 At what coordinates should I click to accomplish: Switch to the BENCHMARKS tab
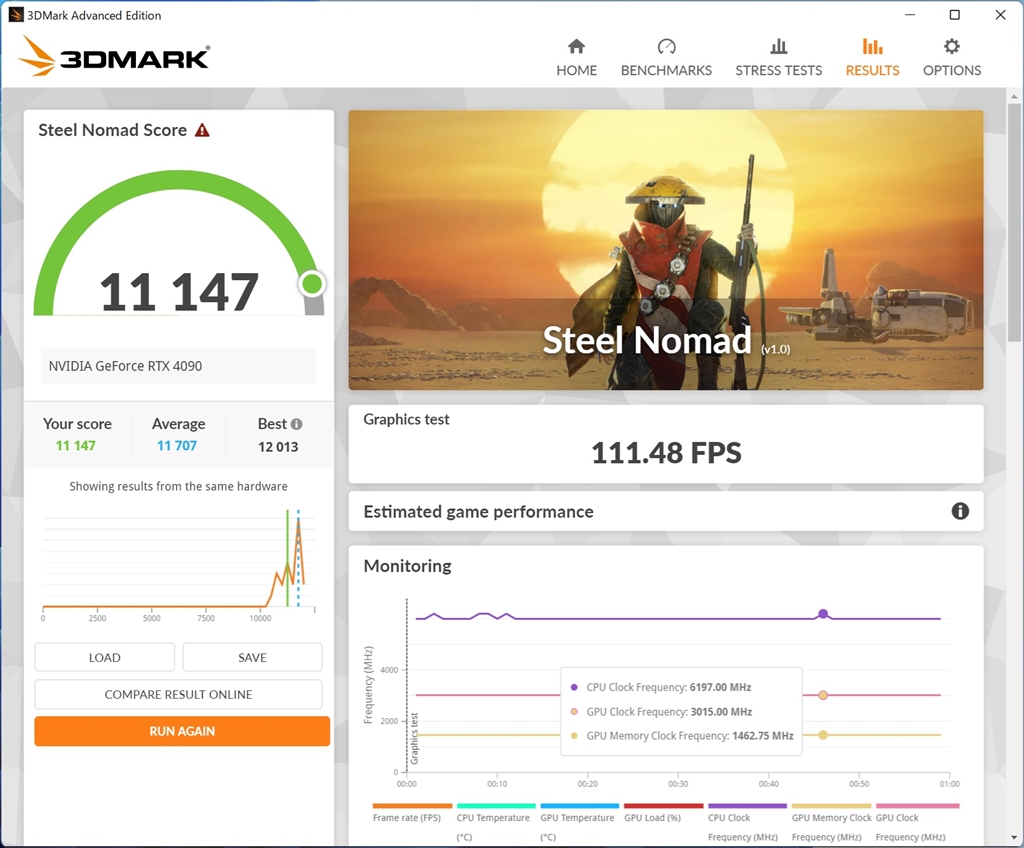coord(666,58)
